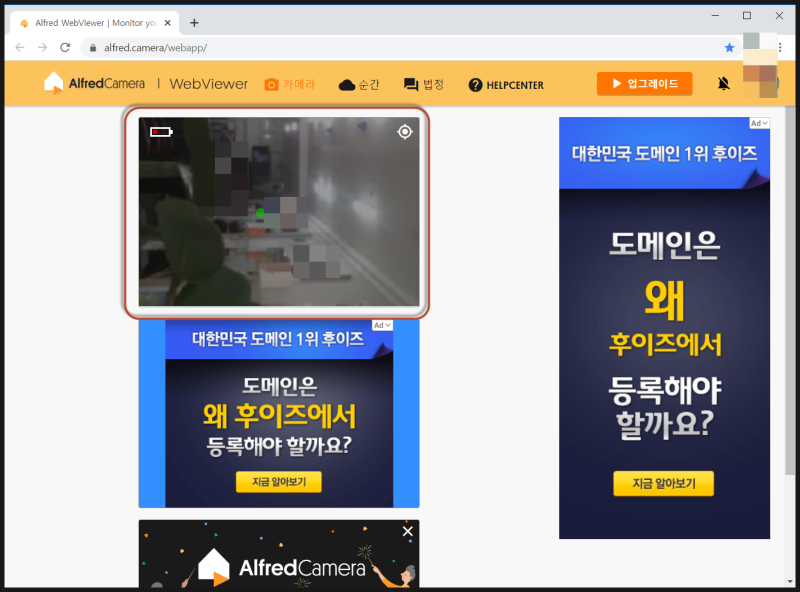Maximize the browser window
Image resolution: width=800 pixels, height=592 pixels.
click(747, 15)
